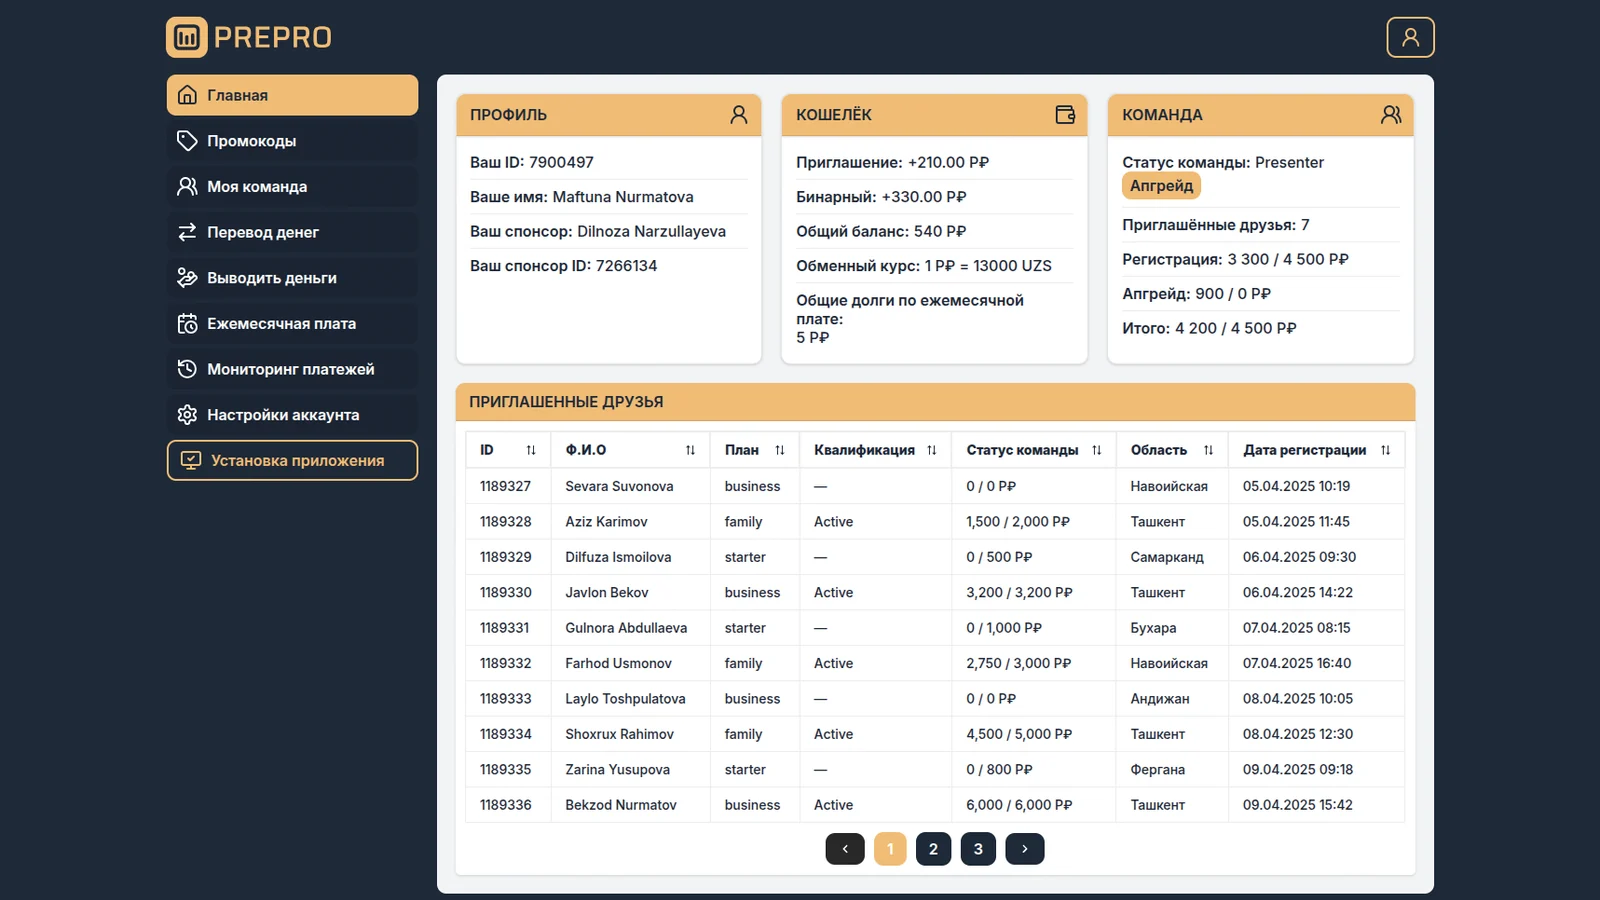
Task: Open the Выводить деньги menu item
Action: (292, 278)
